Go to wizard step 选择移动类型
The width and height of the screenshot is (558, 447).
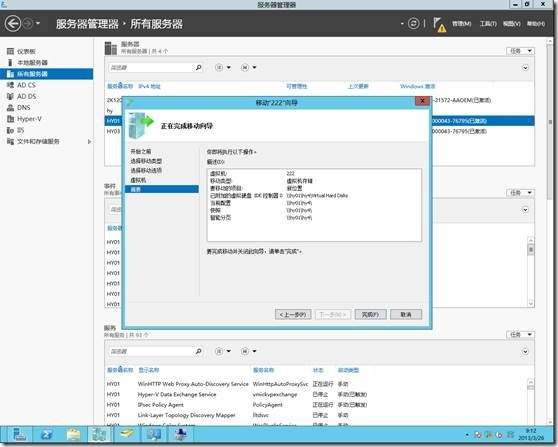tap(146, 161)
